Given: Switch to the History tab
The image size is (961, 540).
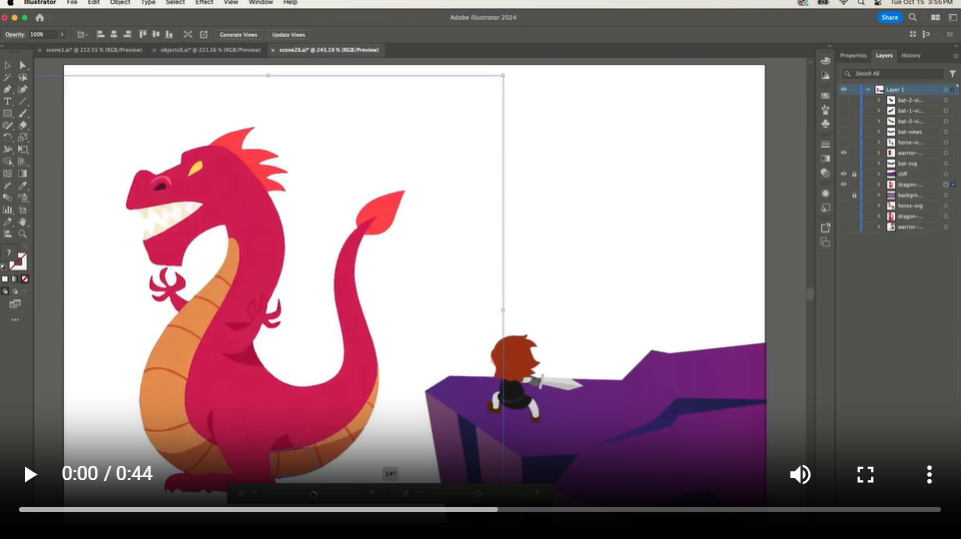Looking at the screenshot, I should [x=911, y=56].
